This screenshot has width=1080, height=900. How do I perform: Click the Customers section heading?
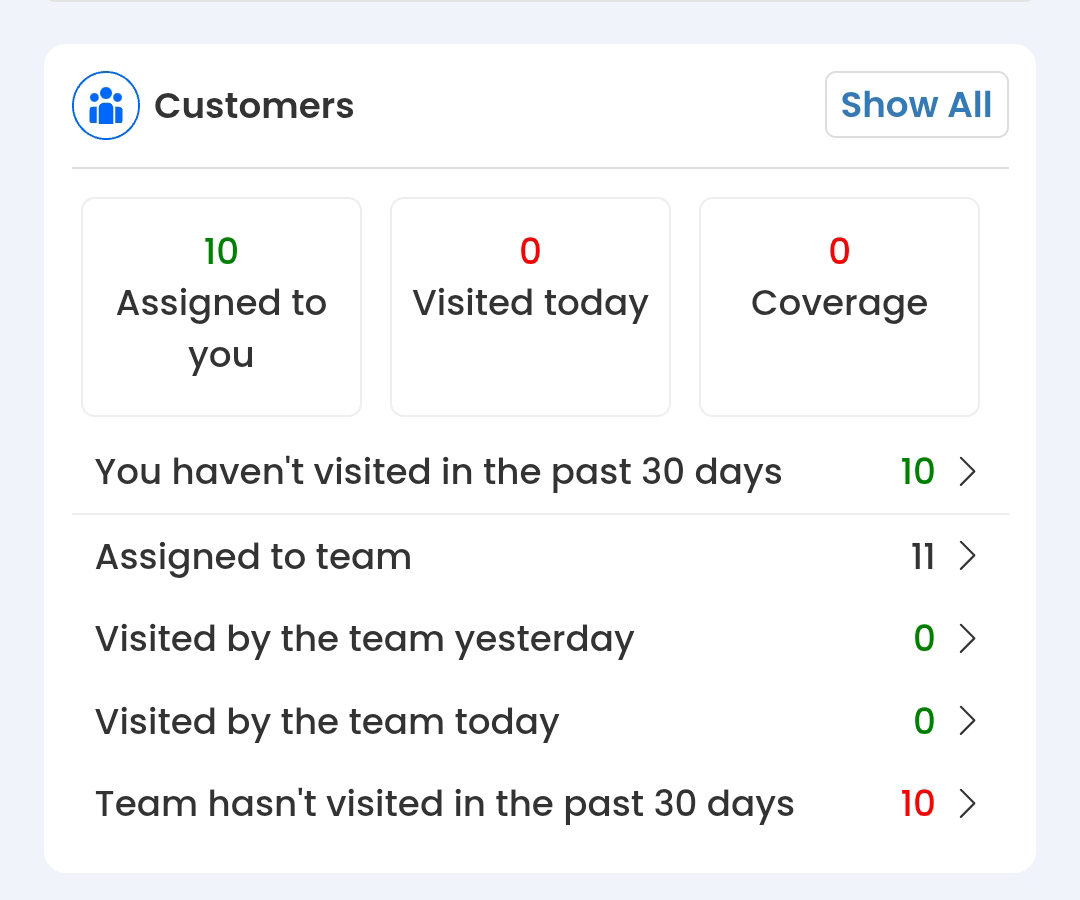pyautogui.click(x=254, y=106)
